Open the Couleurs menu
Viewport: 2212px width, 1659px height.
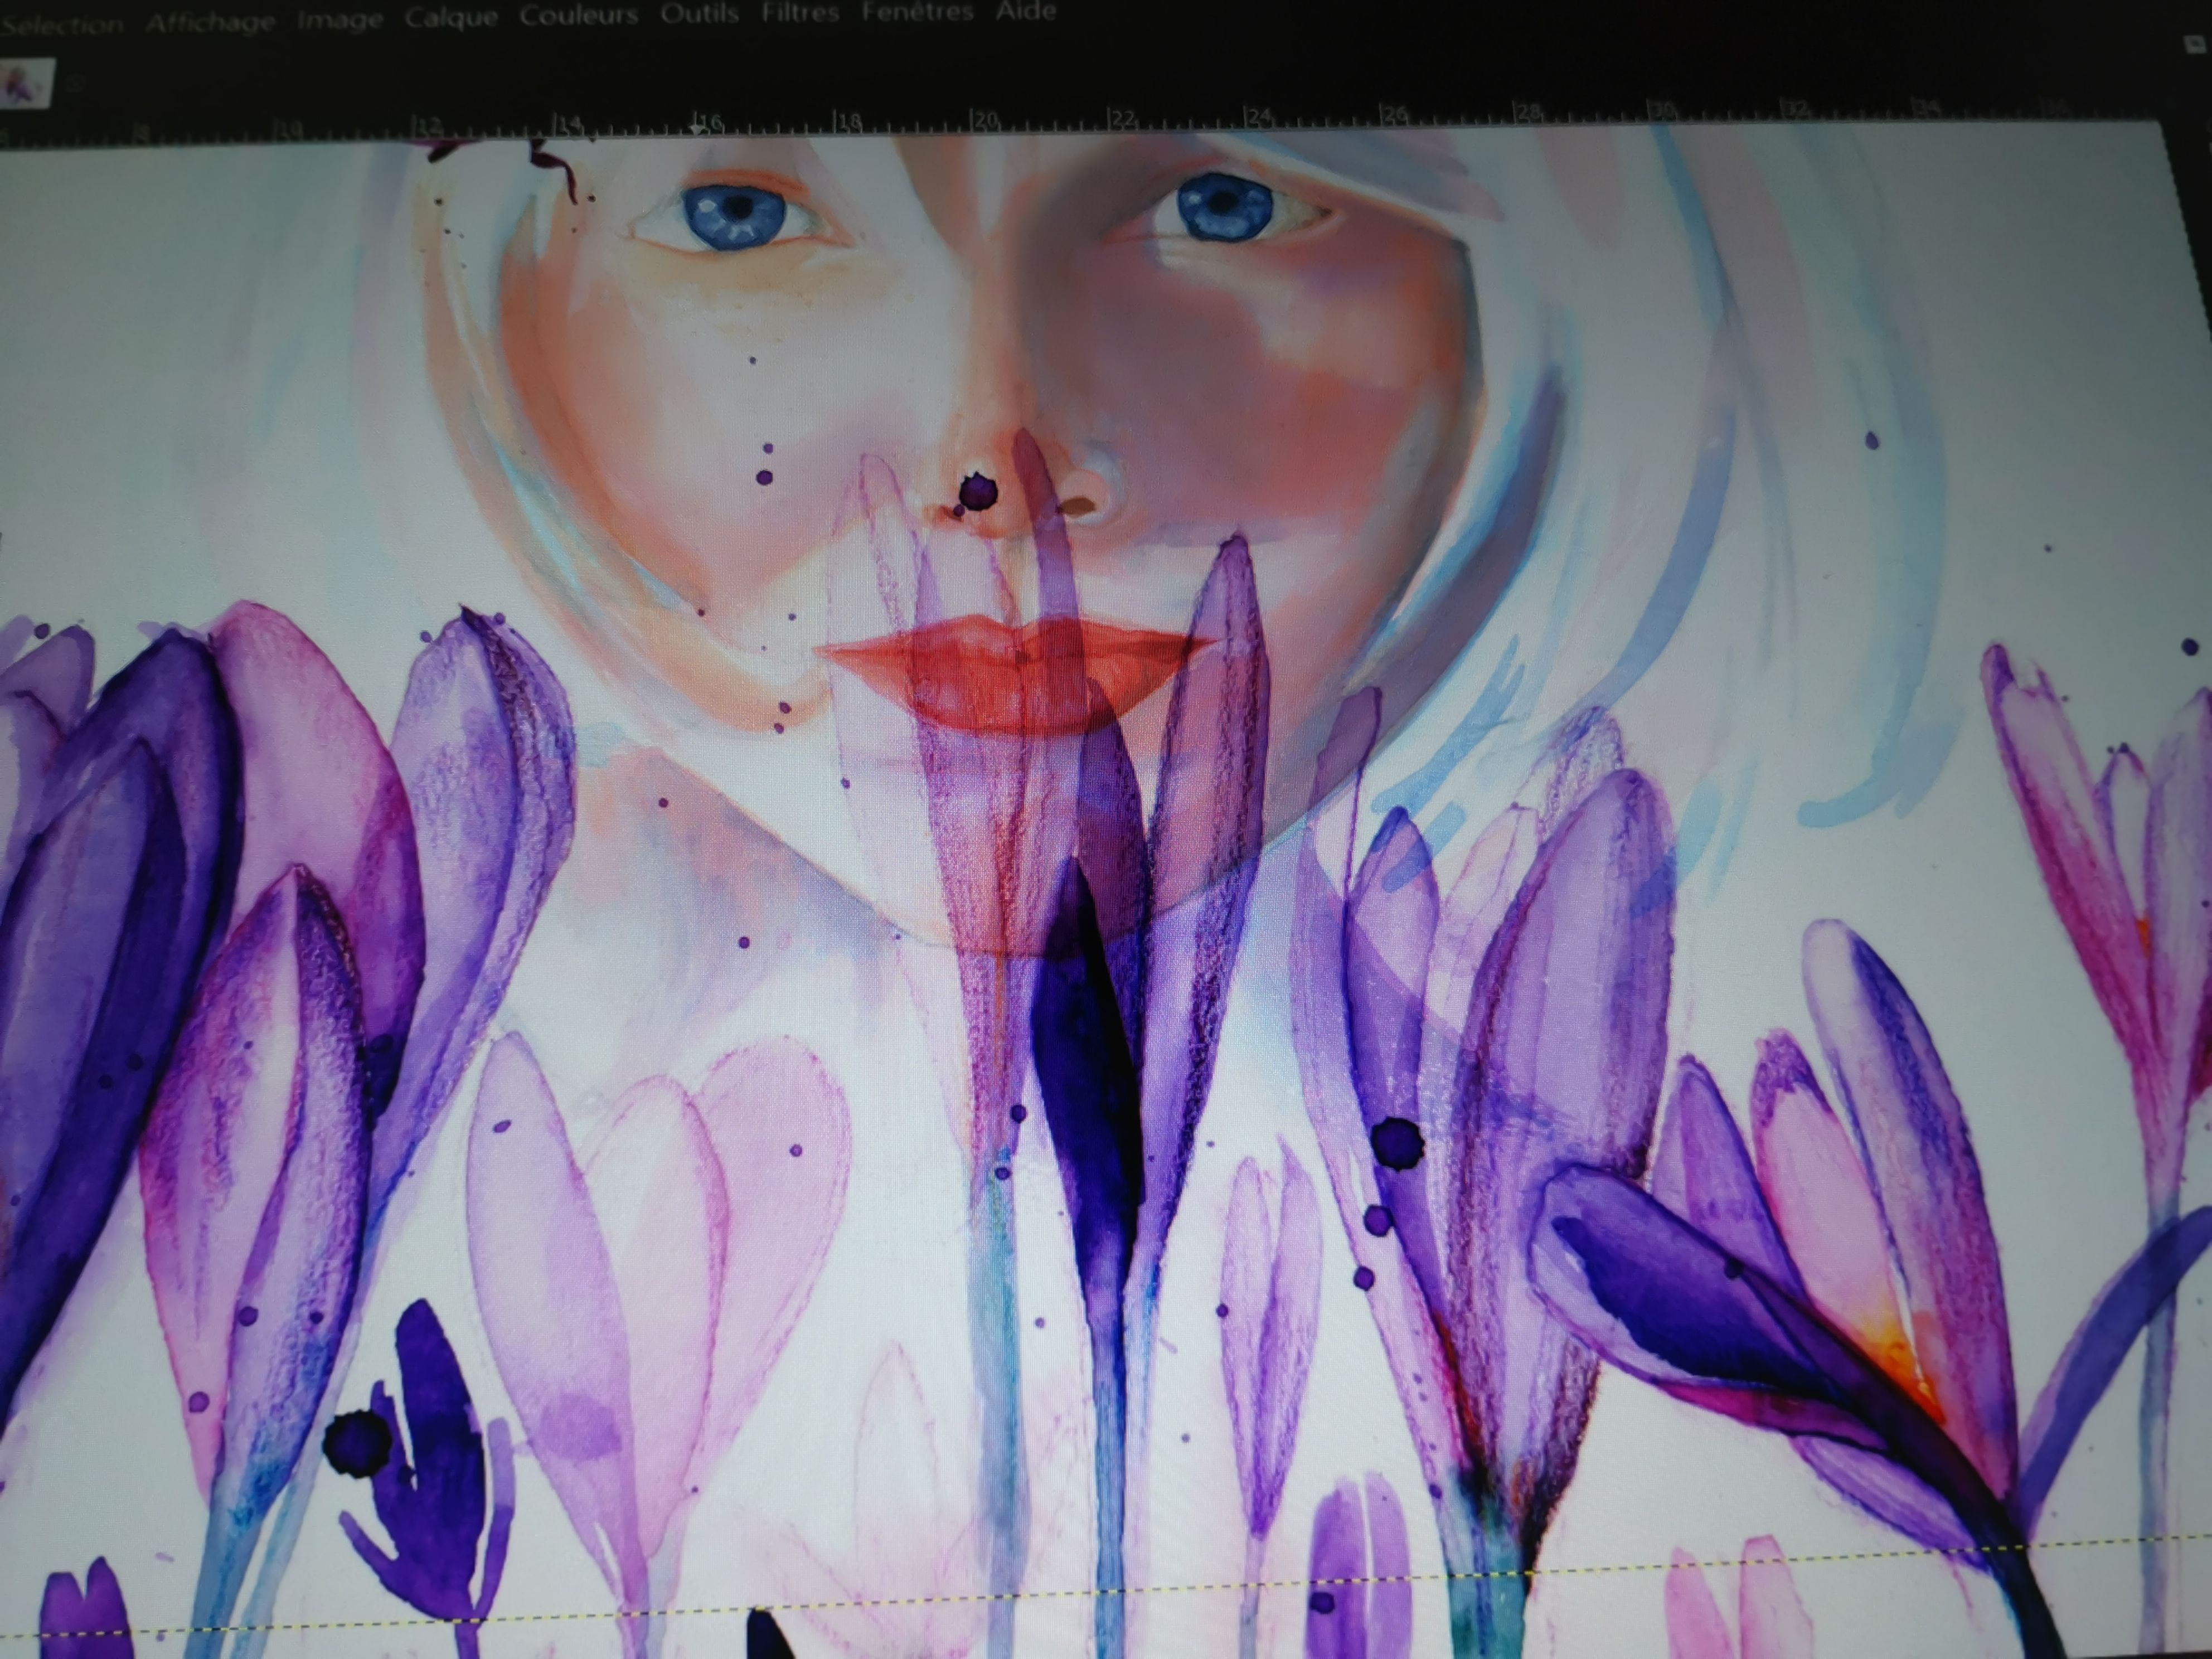[x=578, y=16]
